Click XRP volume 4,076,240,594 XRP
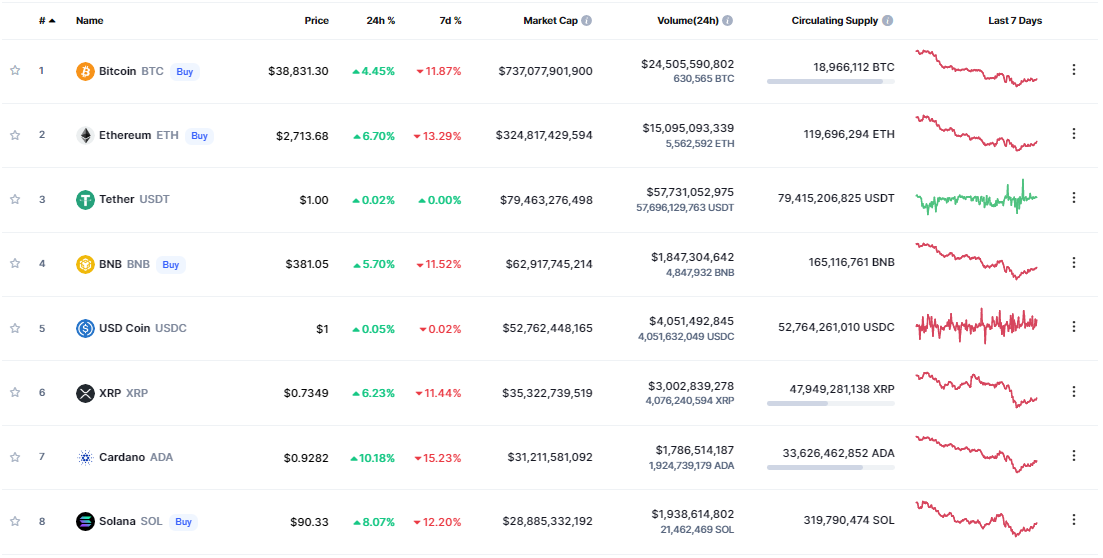Image resolution: width=1103 pixels, height=558 pixels. click(690, 400)
